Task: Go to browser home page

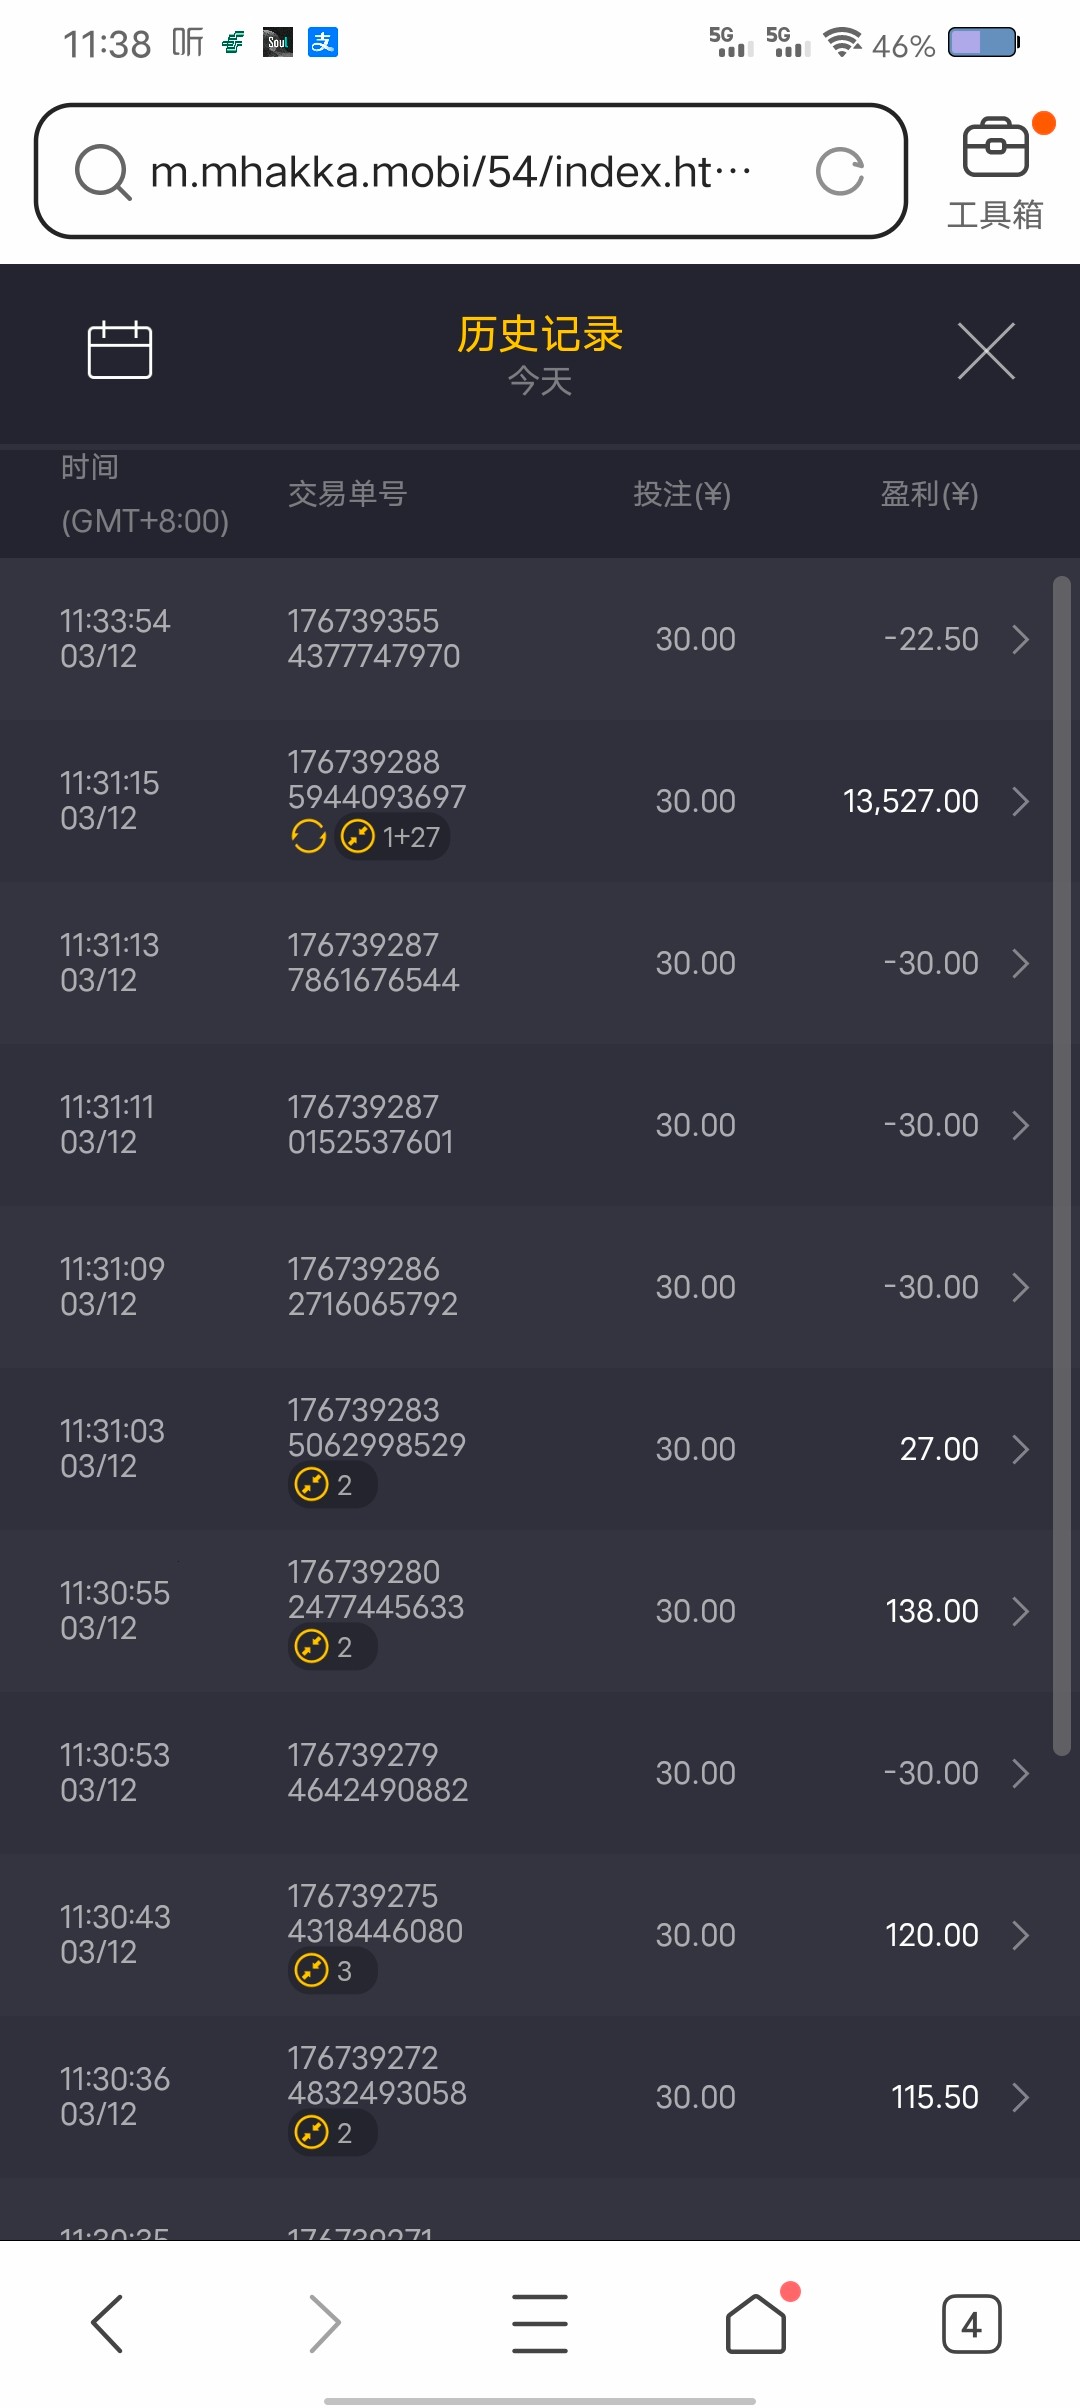Action: (756, 2323)
